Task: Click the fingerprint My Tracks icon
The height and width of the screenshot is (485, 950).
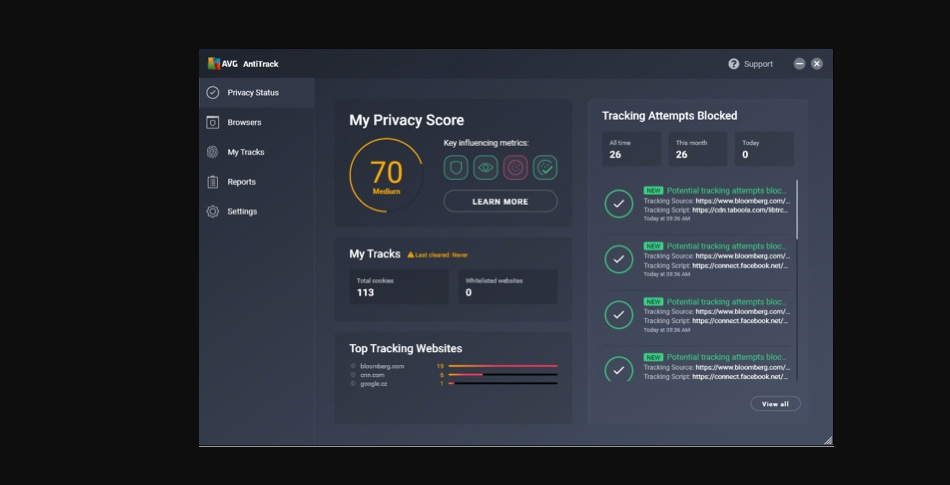Action: 212,152
